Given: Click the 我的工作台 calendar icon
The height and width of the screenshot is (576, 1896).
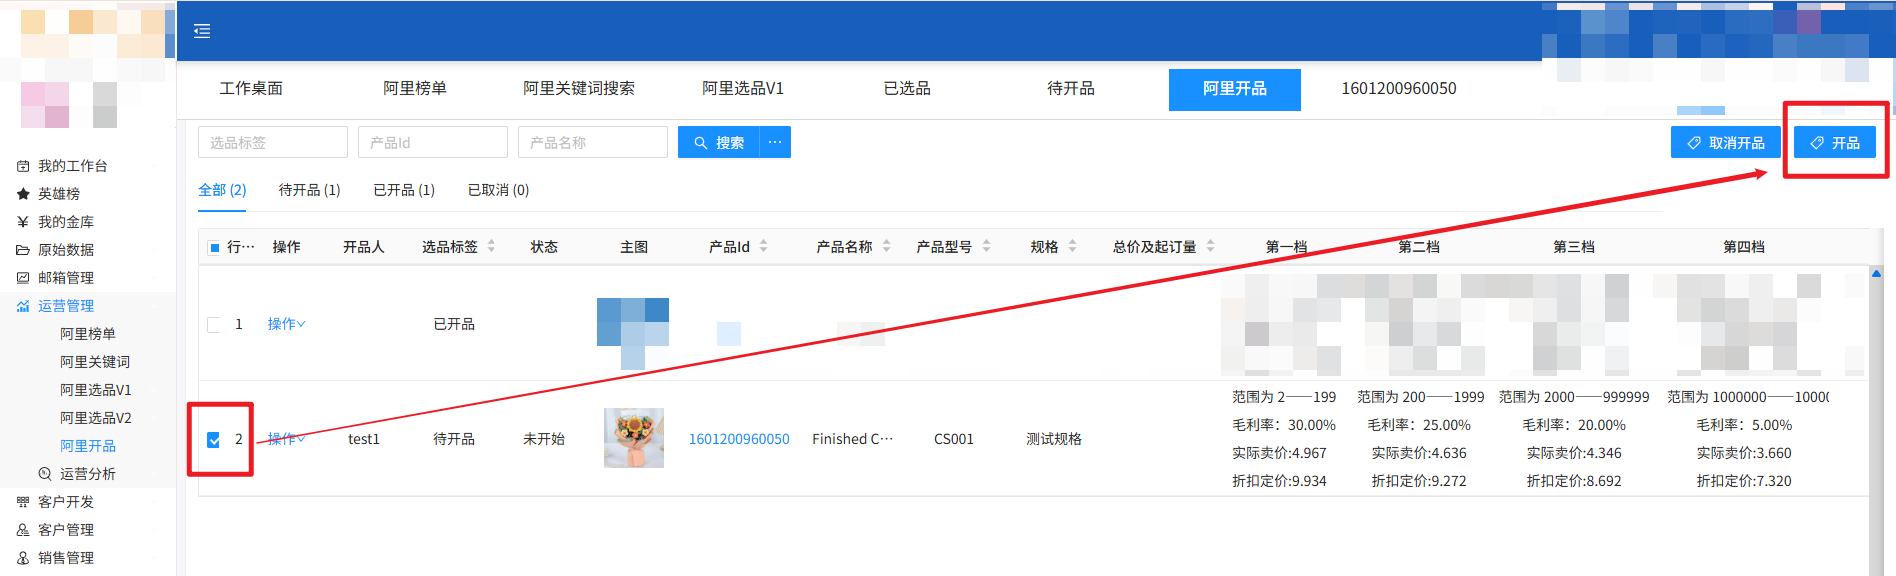Looking at the screenshot, I should 23,166.
